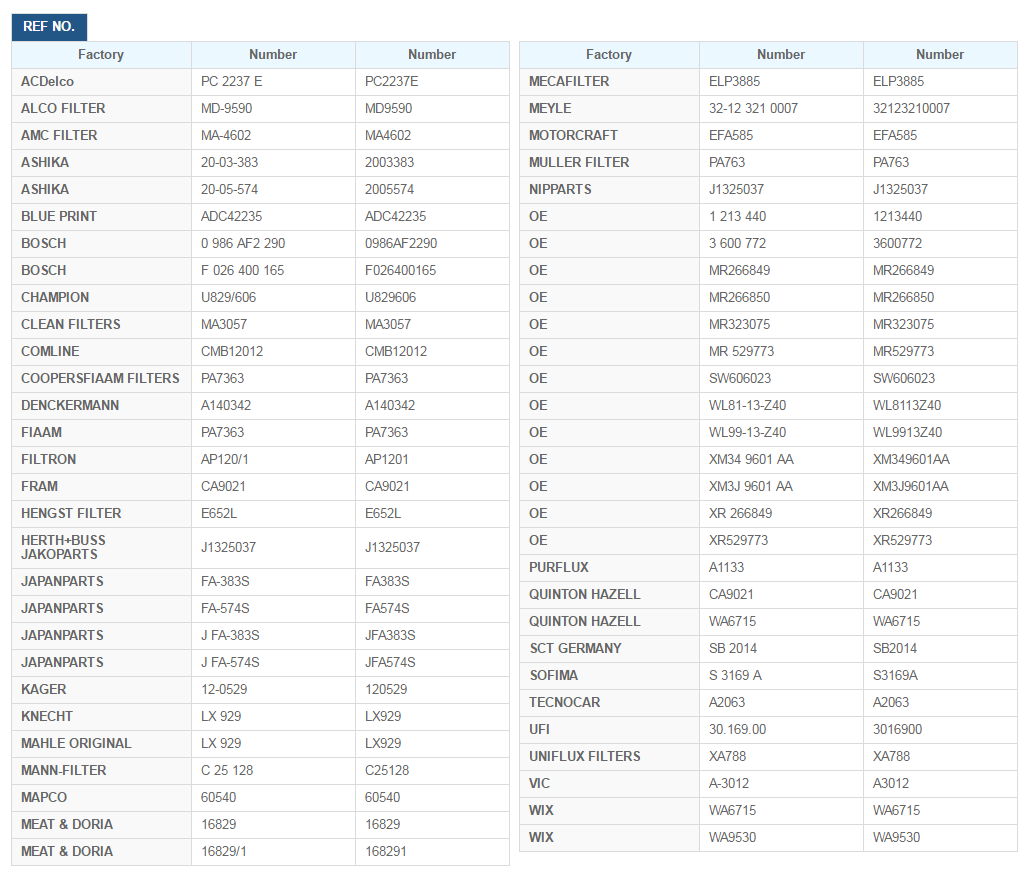Click number C 25 128
Viewport: 1030px width, 877px height.
tap(227, 770)
